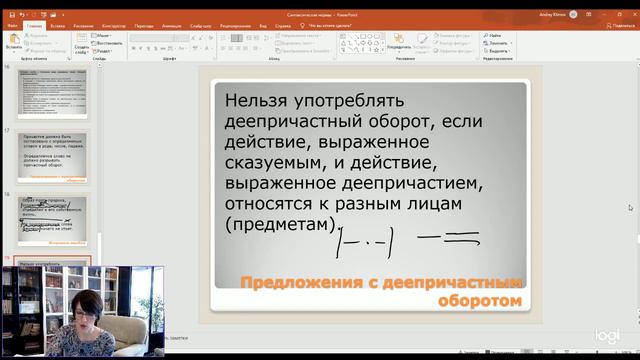The width and height of the screenshot is (640, 360).
Task: Click slide title 'Предложения с деепричастным оборотом'
Action: [381, 291]
